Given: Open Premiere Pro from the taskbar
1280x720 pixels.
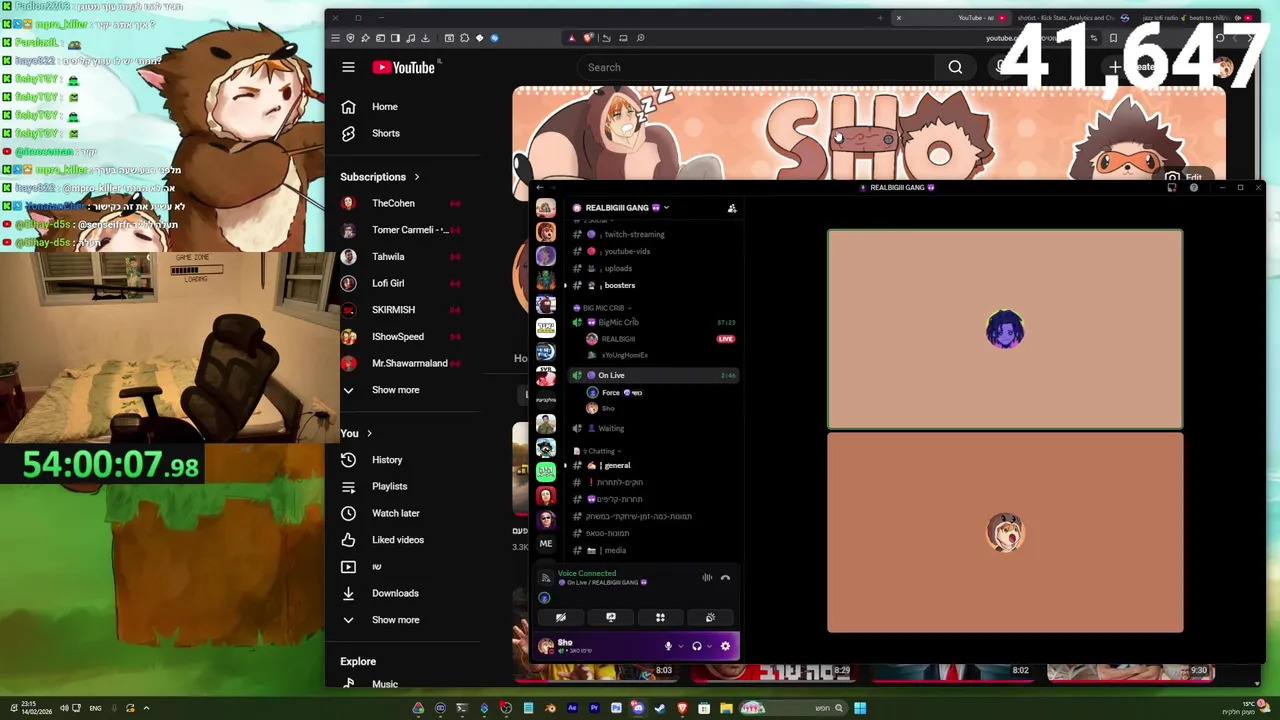Looking at the screenshot, I should (x=594, y=708).
